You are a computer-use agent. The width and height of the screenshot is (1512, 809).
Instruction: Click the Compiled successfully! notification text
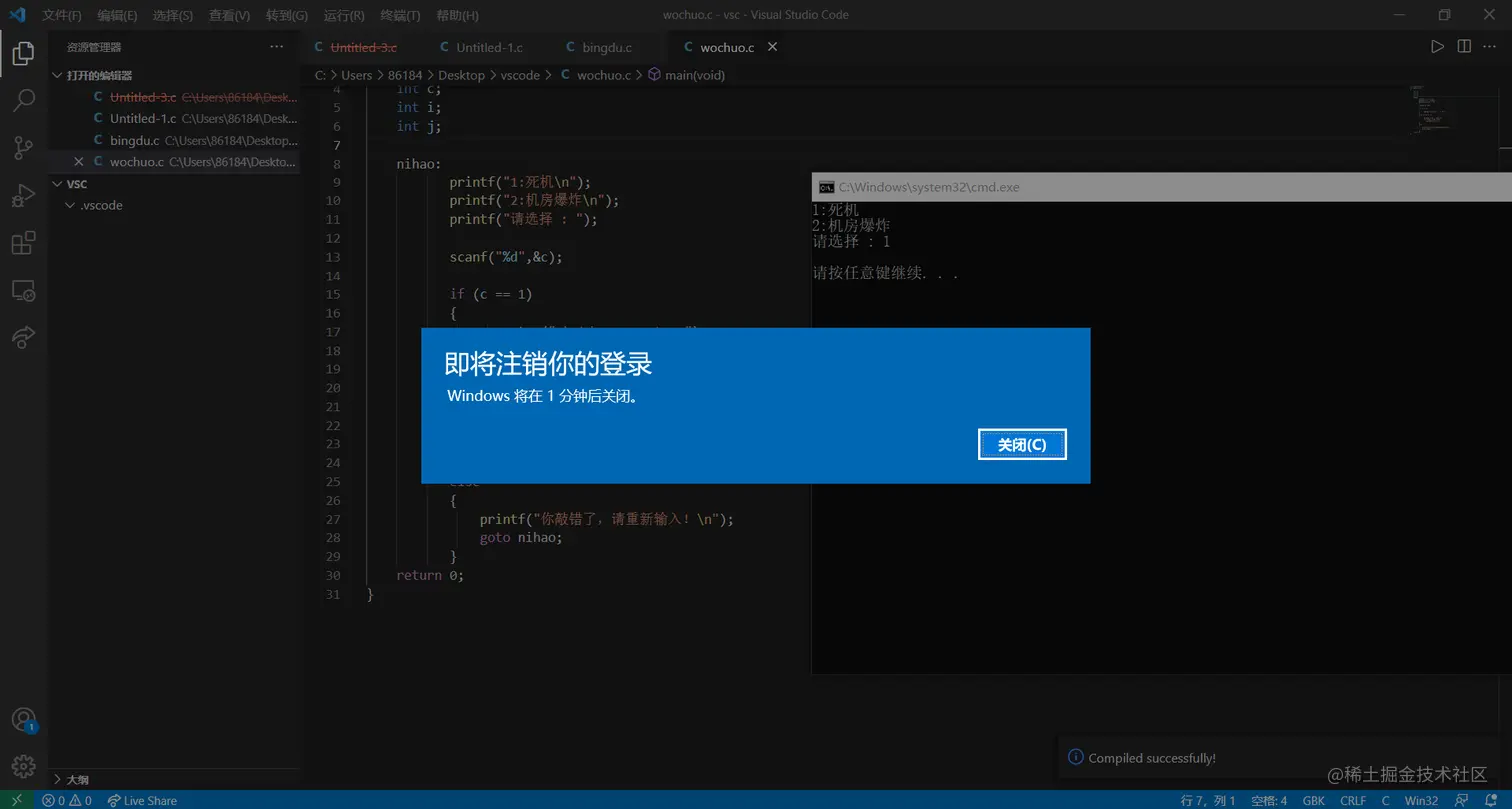(x=1152, y=758)
